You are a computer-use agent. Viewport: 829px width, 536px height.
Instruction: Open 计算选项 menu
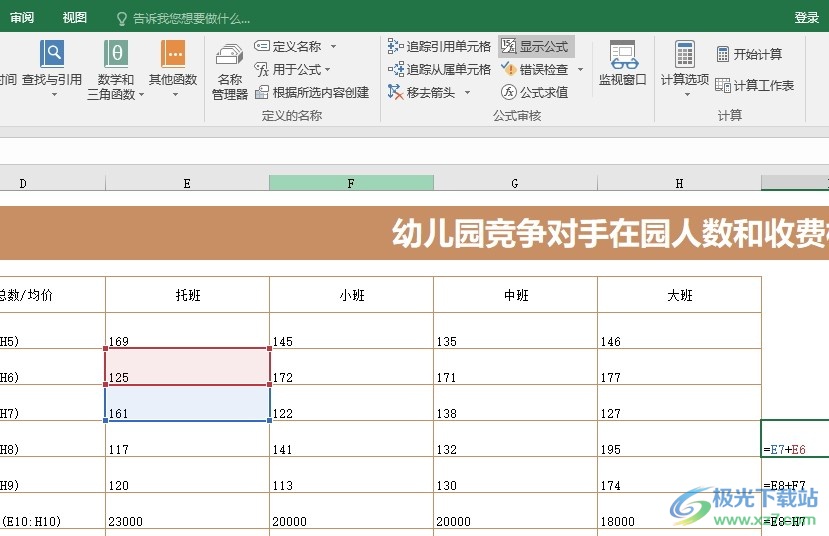tap(685, 69)
